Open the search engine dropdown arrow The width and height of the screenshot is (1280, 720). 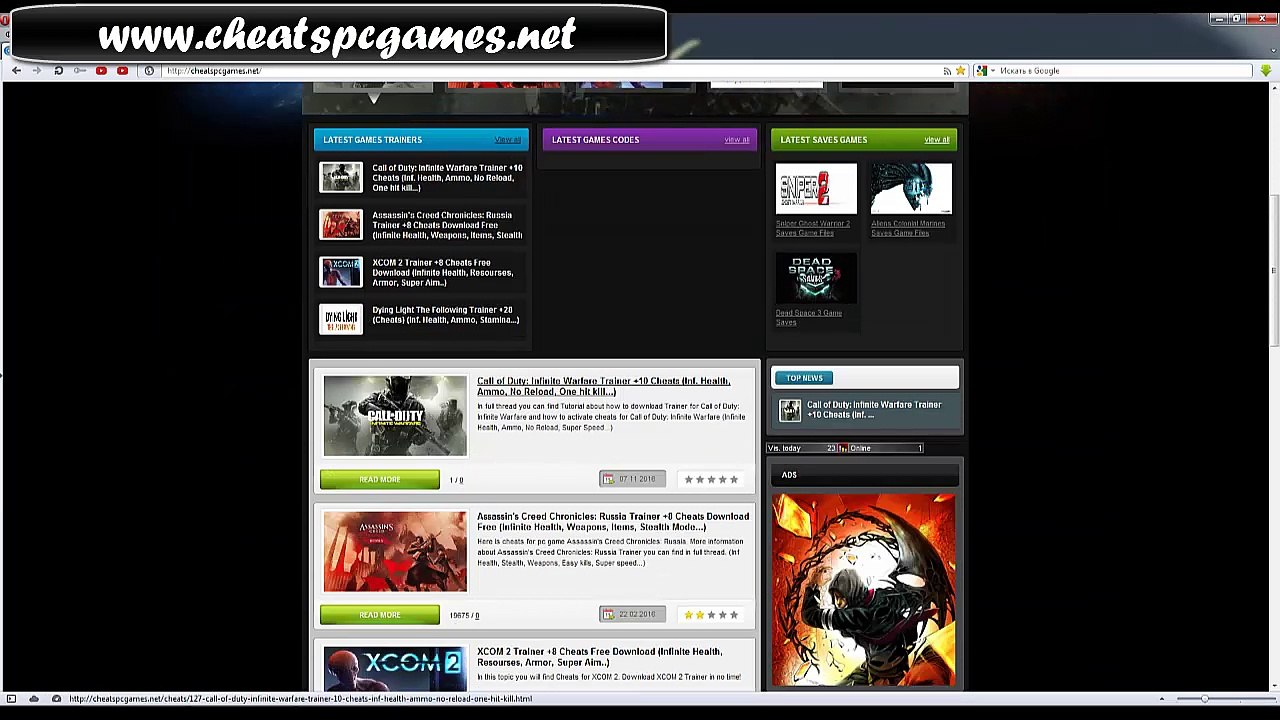click(992, 71)
